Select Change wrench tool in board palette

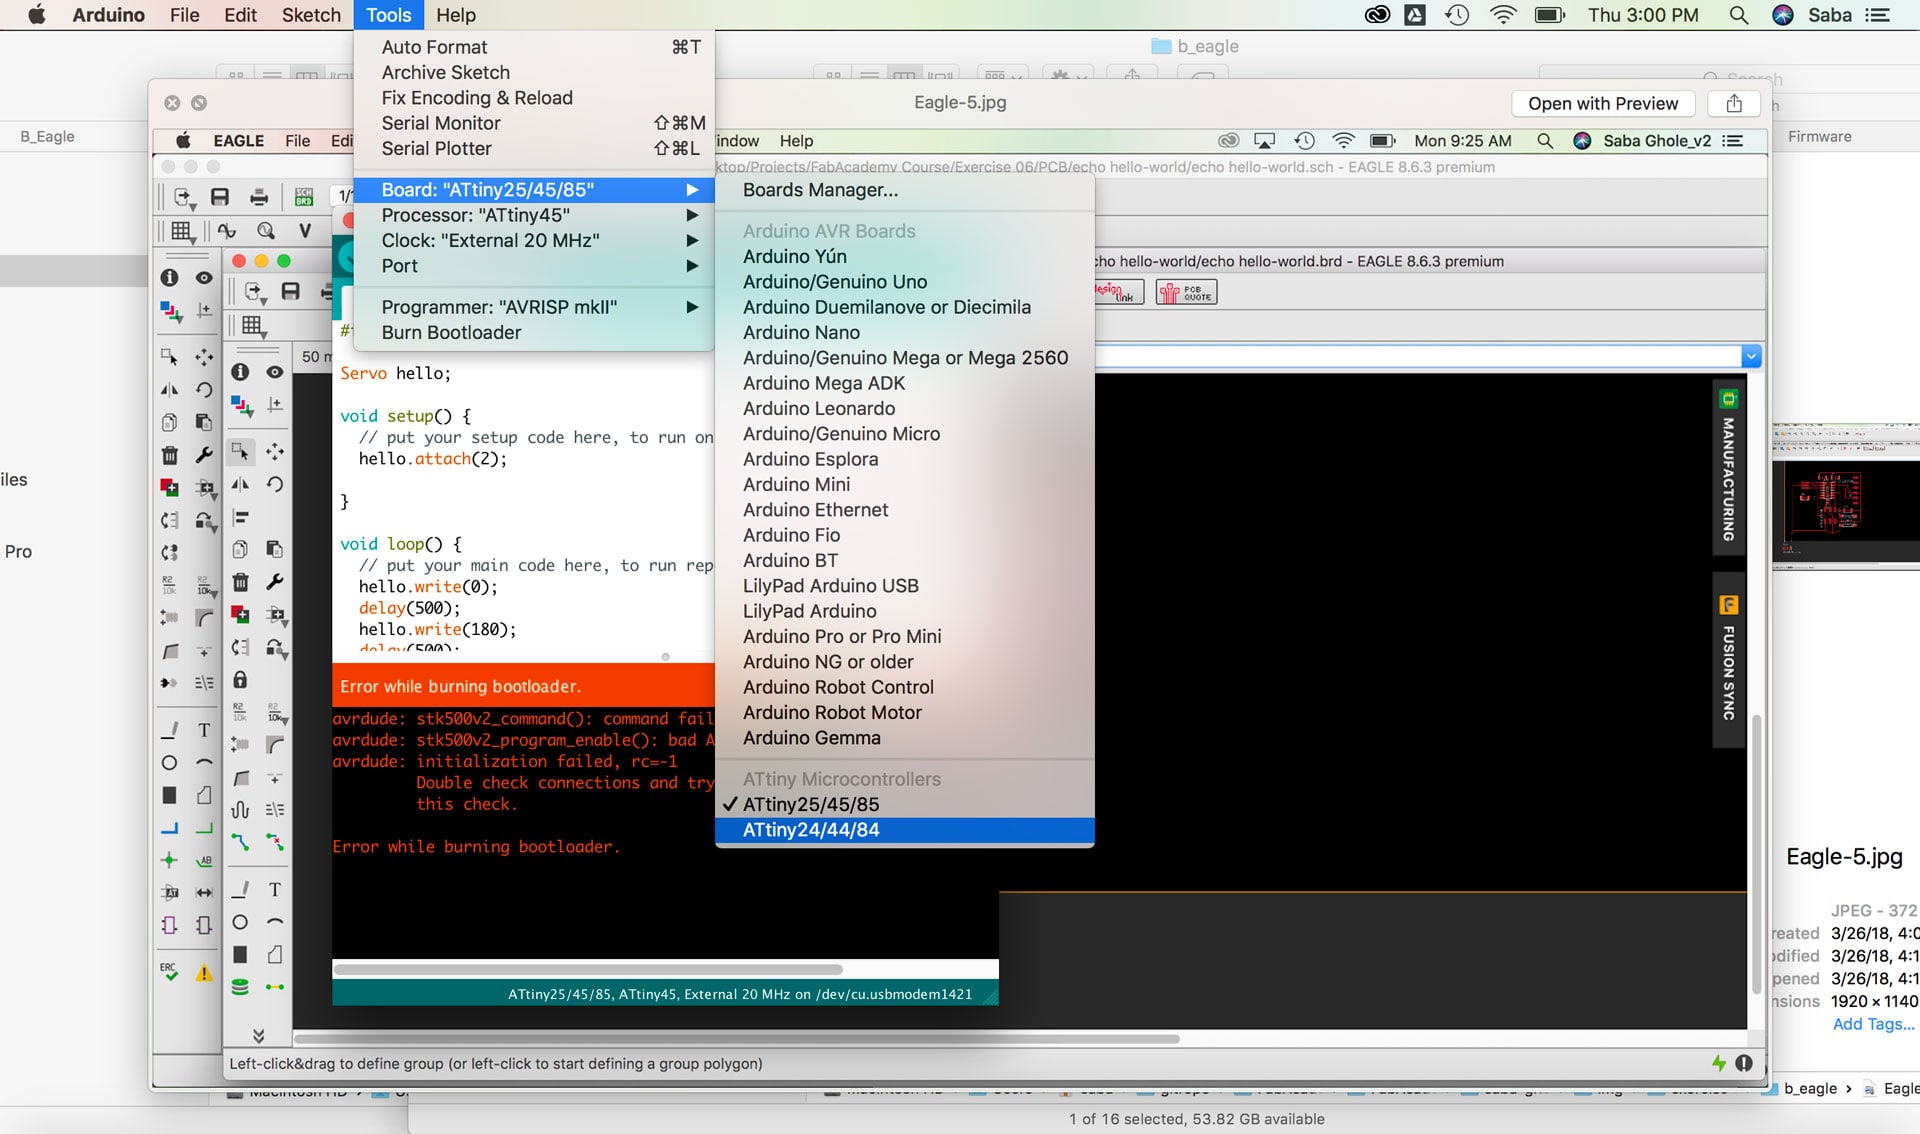[x=275, y=582]
